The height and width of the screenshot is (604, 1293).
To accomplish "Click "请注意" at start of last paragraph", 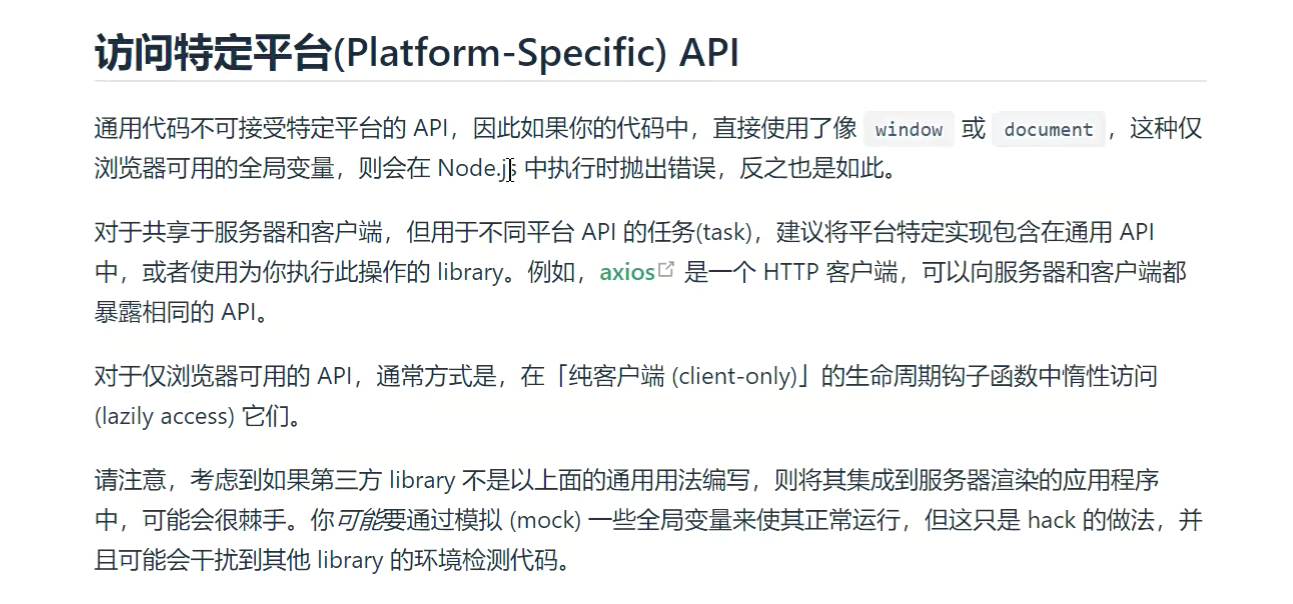I will [121, 481].
